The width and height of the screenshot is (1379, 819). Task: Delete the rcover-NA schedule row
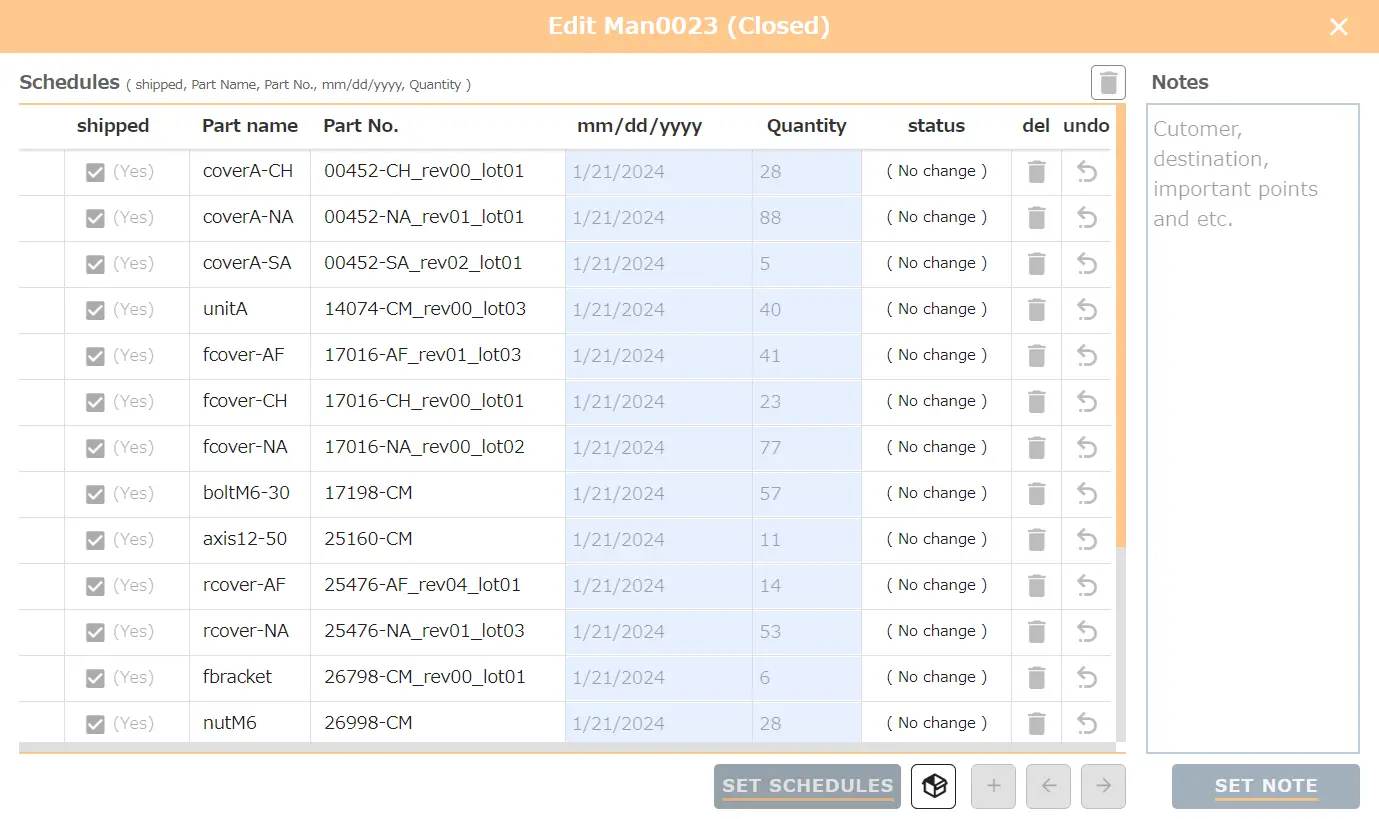click(1036, 632)
